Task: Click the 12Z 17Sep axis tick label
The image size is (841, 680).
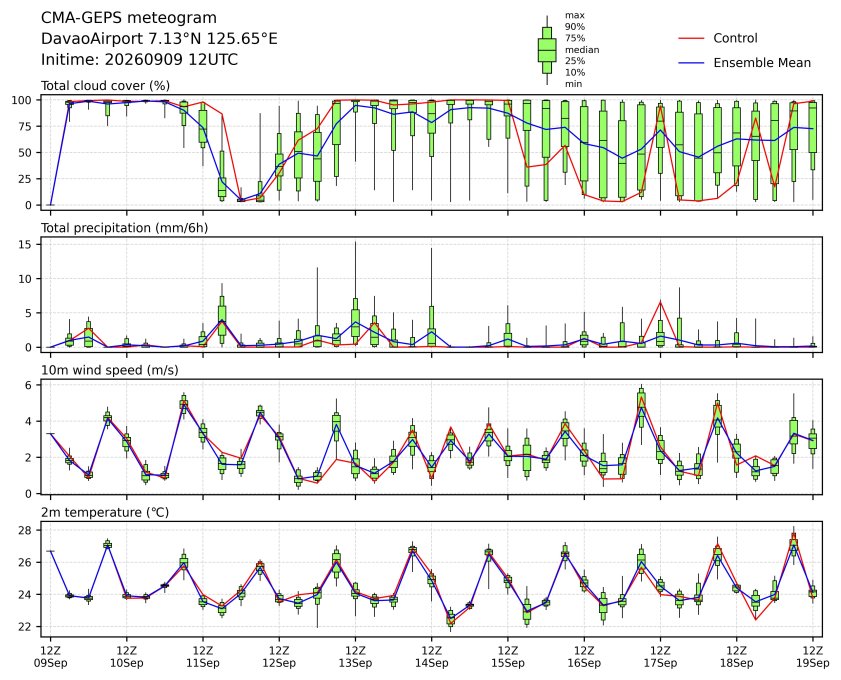Action: (660, 657)
